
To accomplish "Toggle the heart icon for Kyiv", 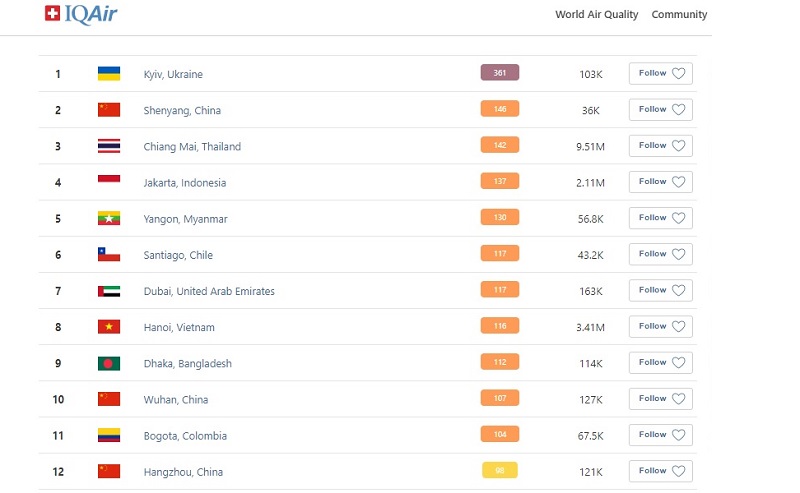I will pos(678,73).
